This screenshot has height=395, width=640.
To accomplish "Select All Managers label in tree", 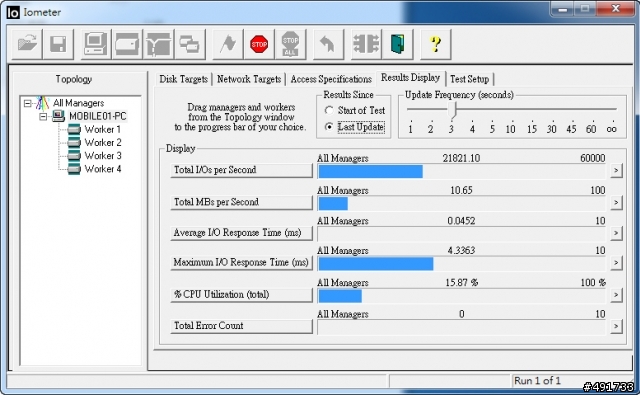I will click(x=78, y=103).
